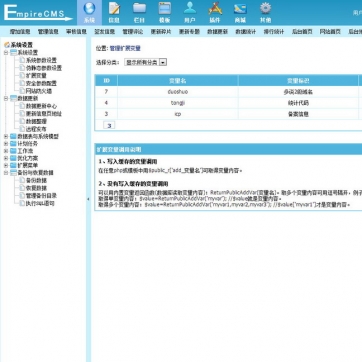Expand the 扩展菜单 tree node
The image size is (362, 362).
pyautogui.click(x=6, y=165)
